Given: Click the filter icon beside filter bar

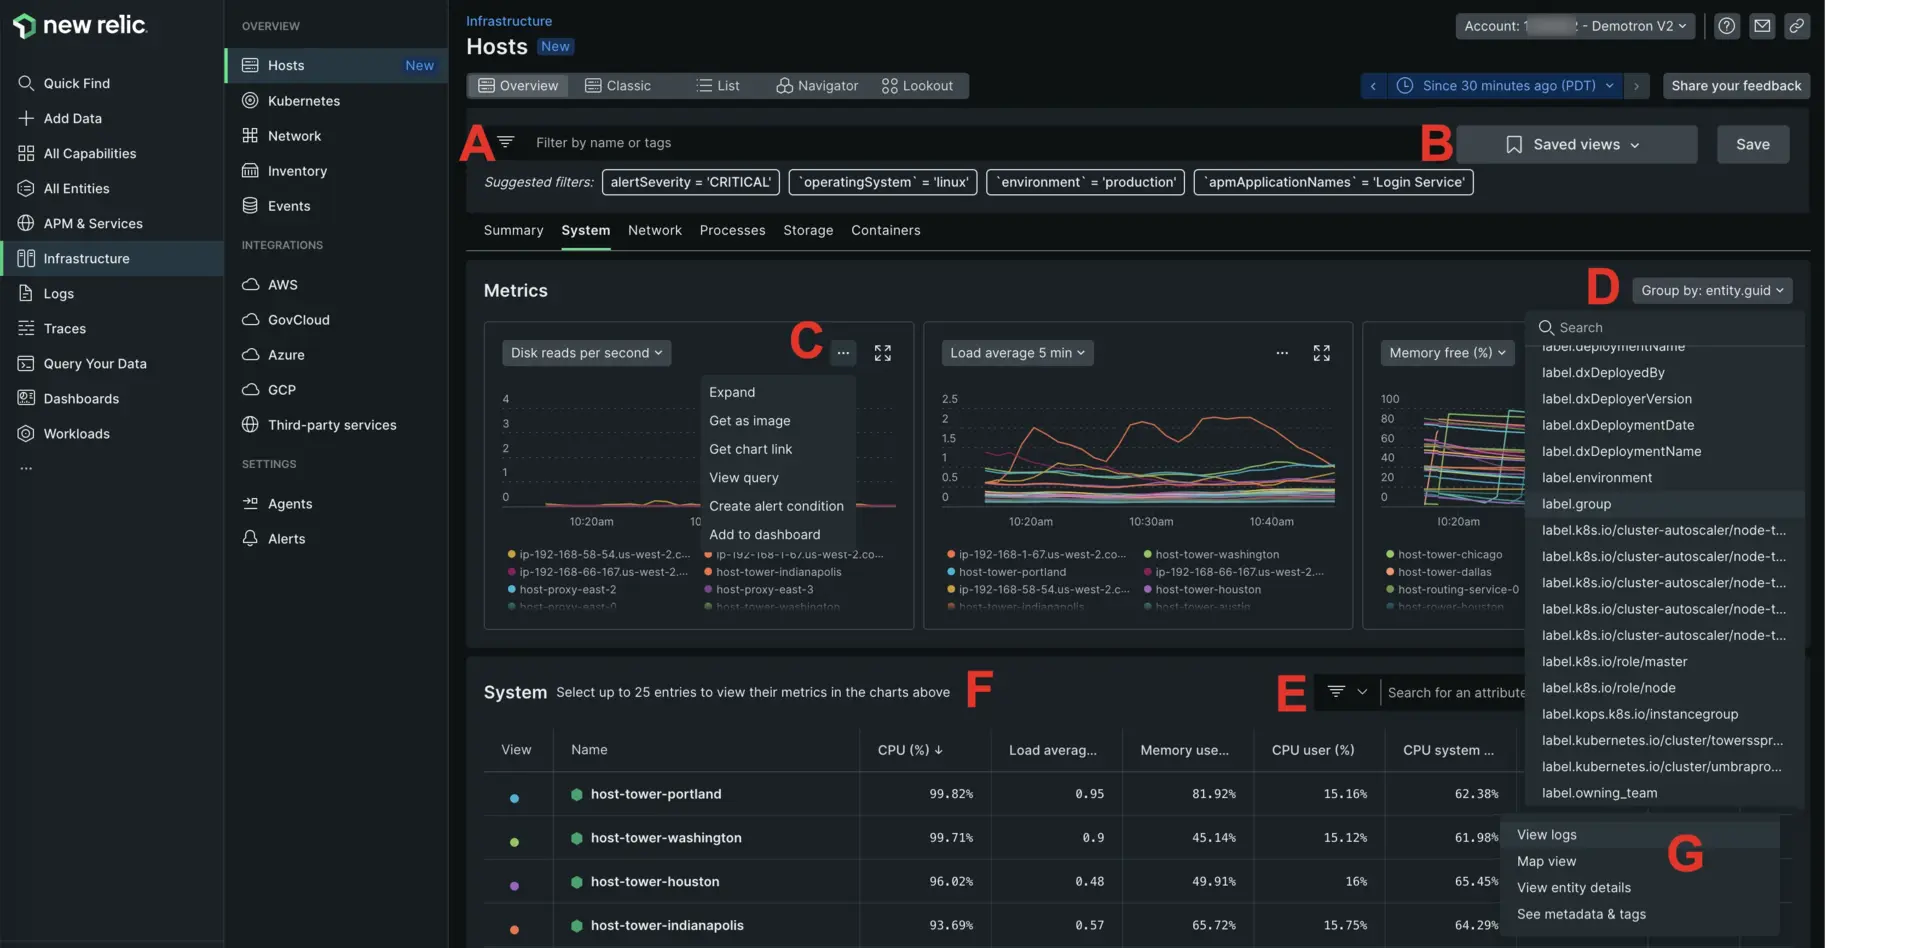Looking at the screenshot, I should pyautogui.click(x=506, y=143).
